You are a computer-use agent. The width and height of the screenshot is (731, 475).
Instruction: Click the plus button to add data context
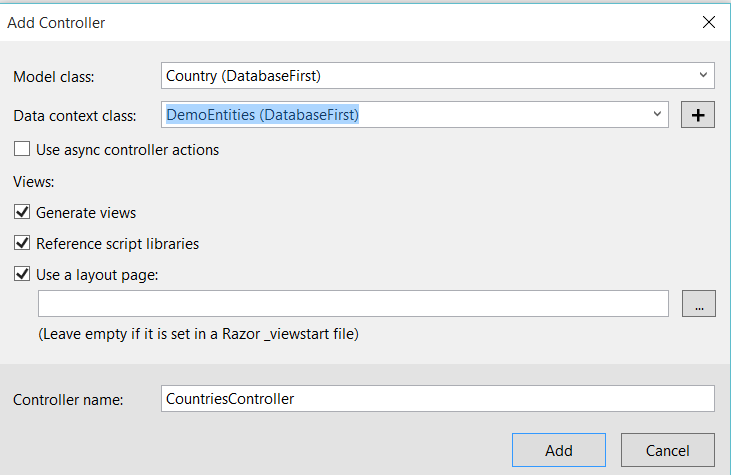pyautogui.click(x=698, y=115)
